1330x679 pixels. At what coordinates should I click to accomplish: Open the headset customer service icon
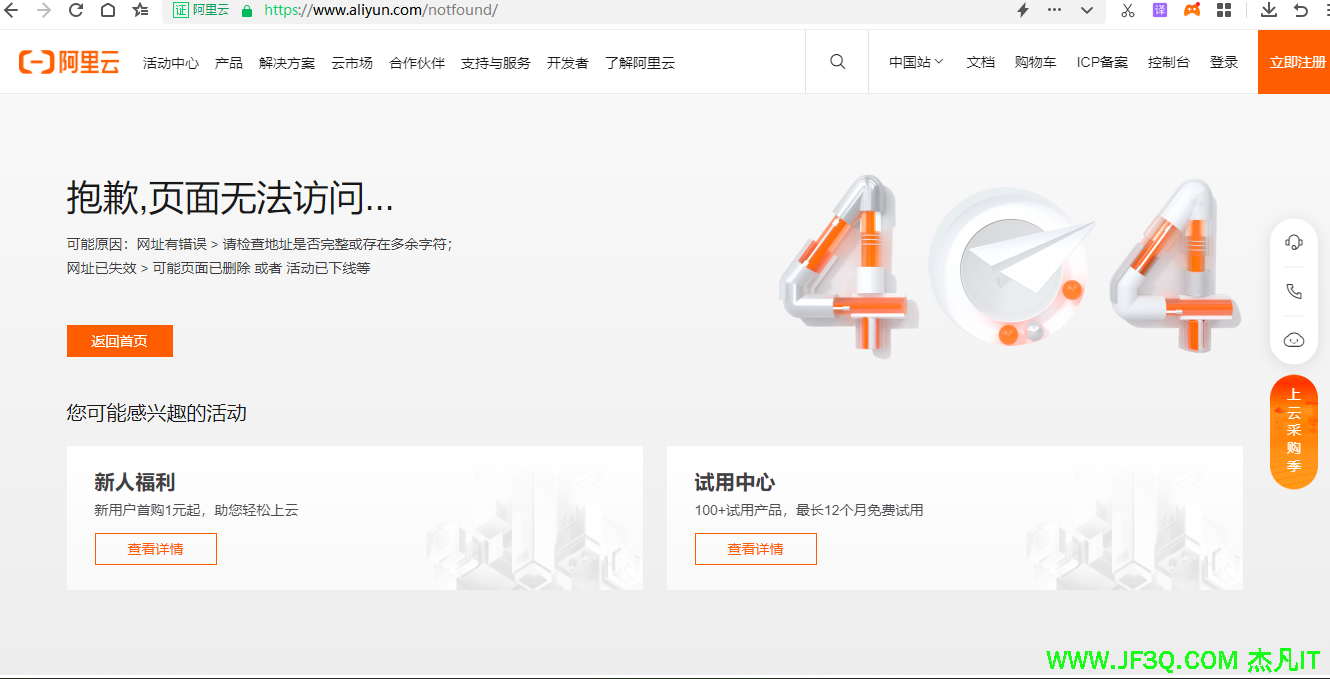tap(1293, 242)
